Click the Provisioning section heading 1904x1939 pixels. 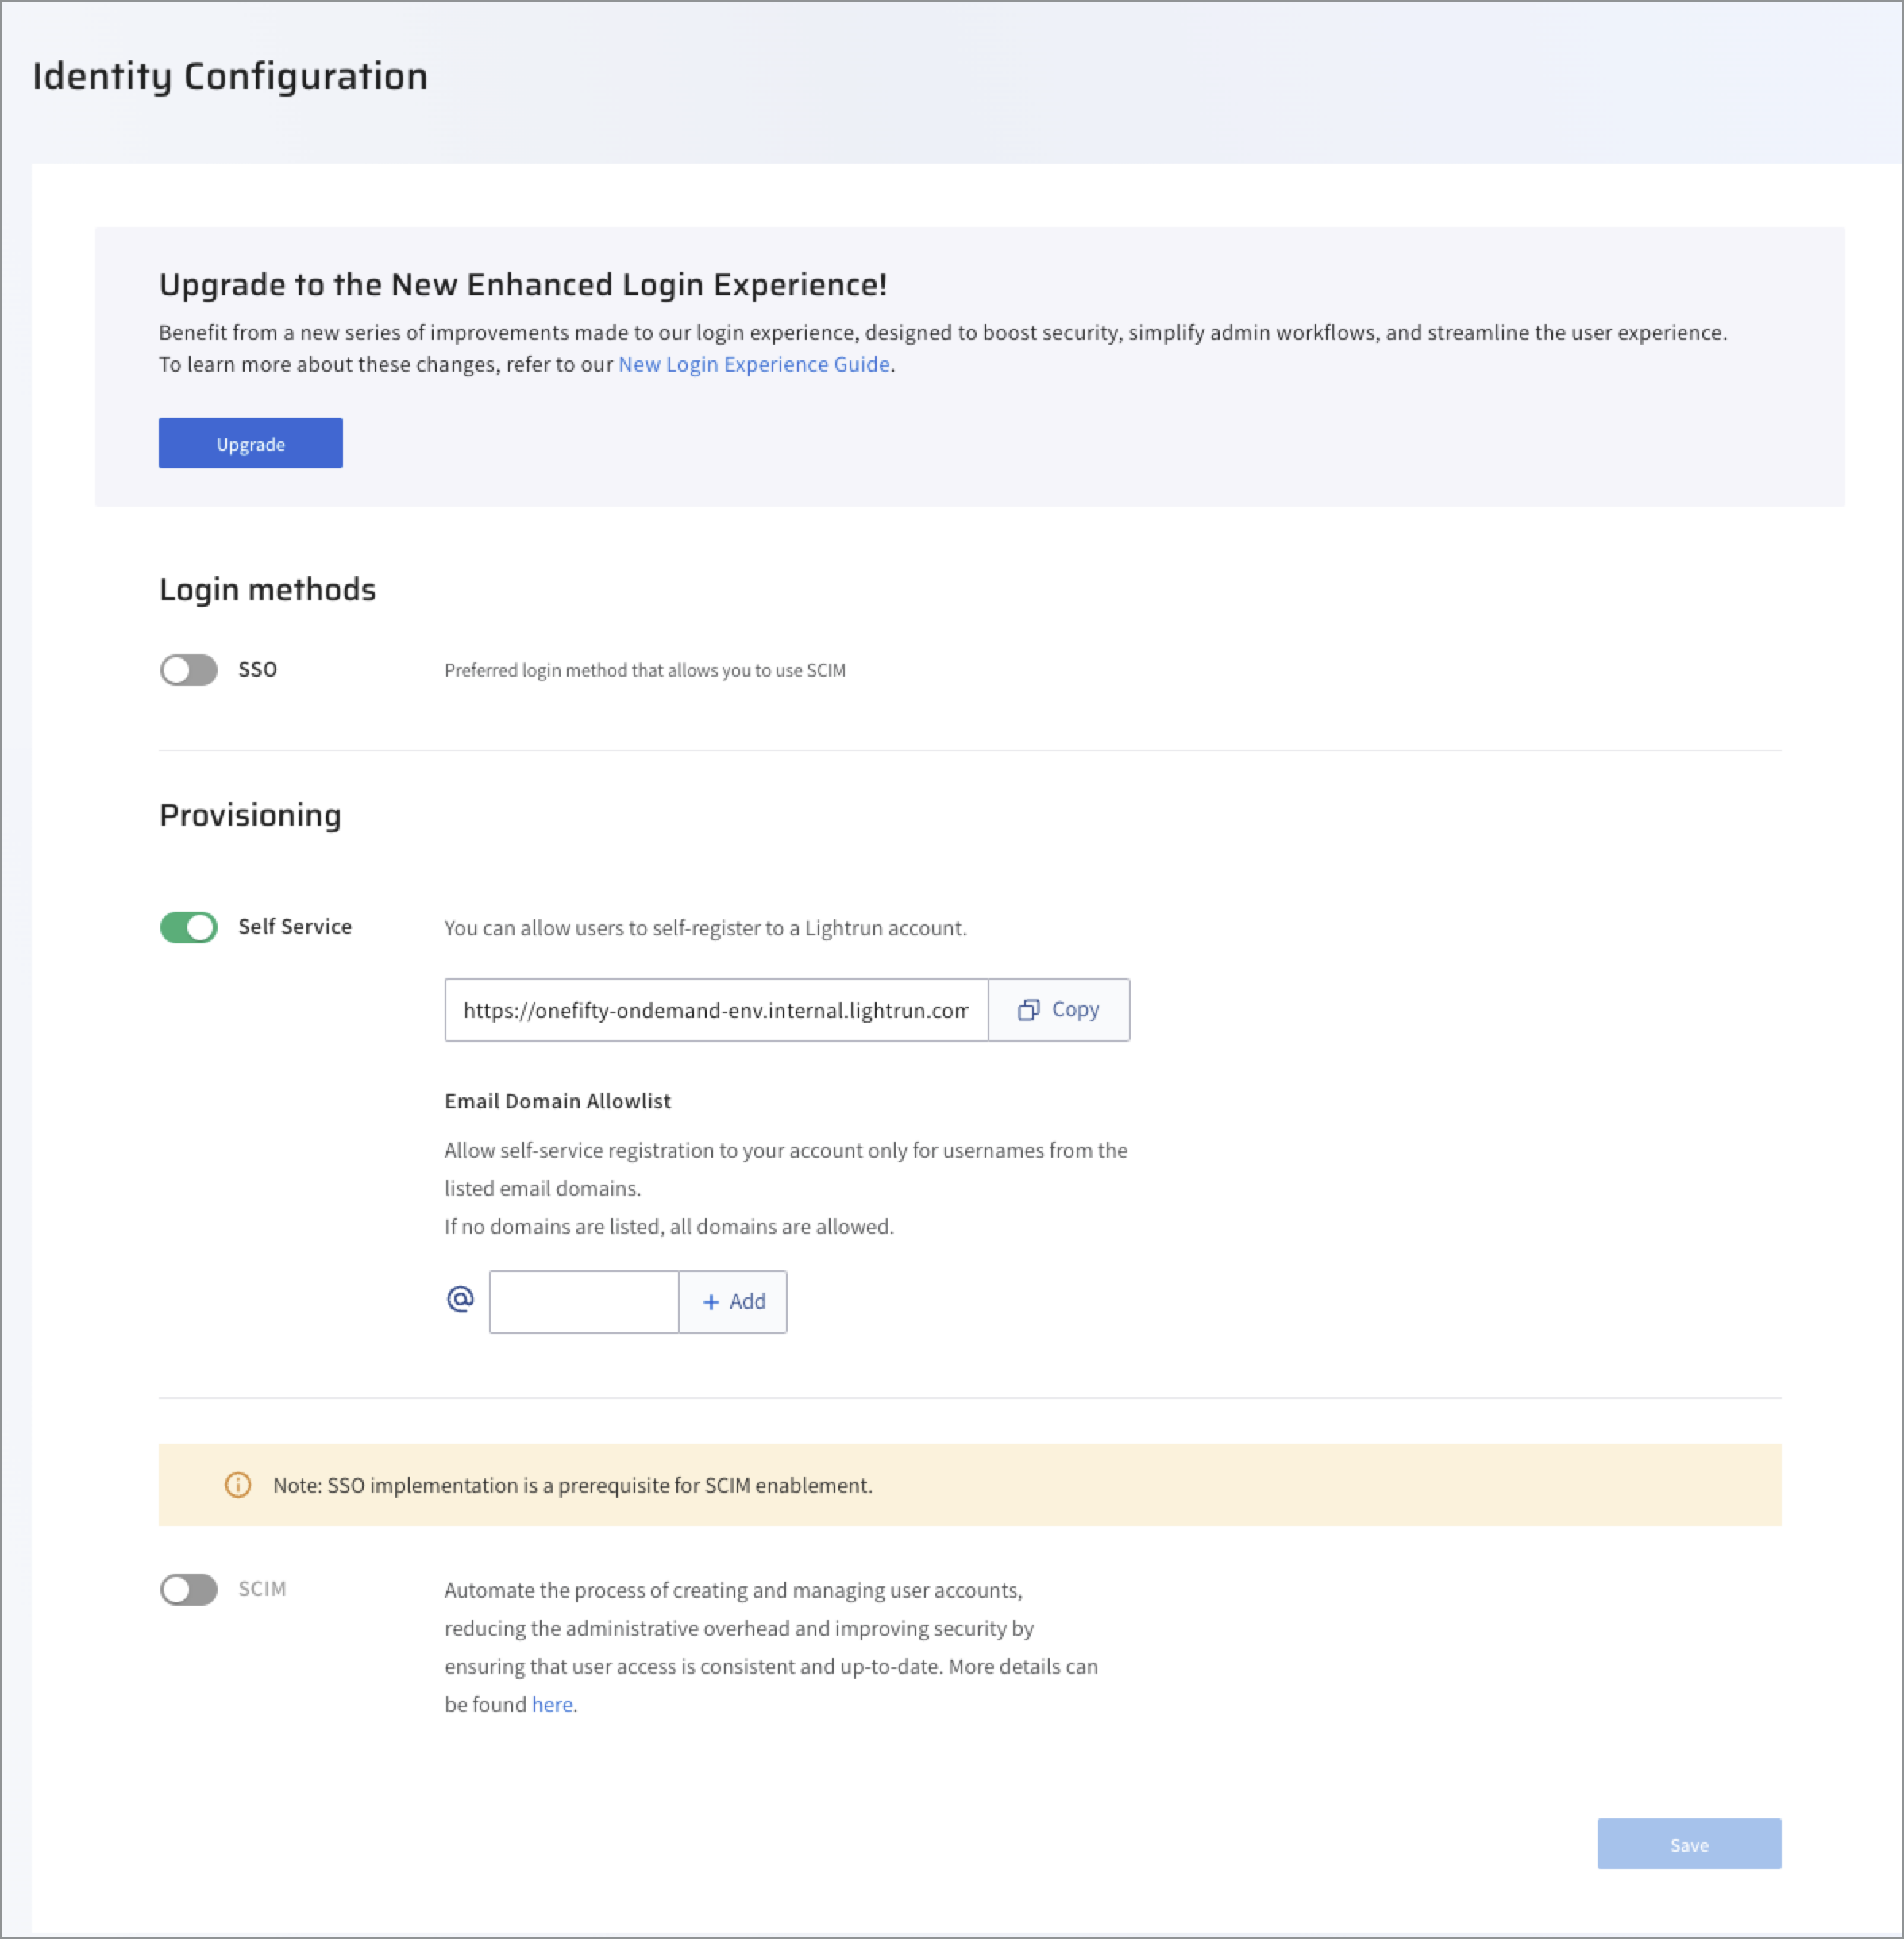pyautogui.click(x=250, y=815)
